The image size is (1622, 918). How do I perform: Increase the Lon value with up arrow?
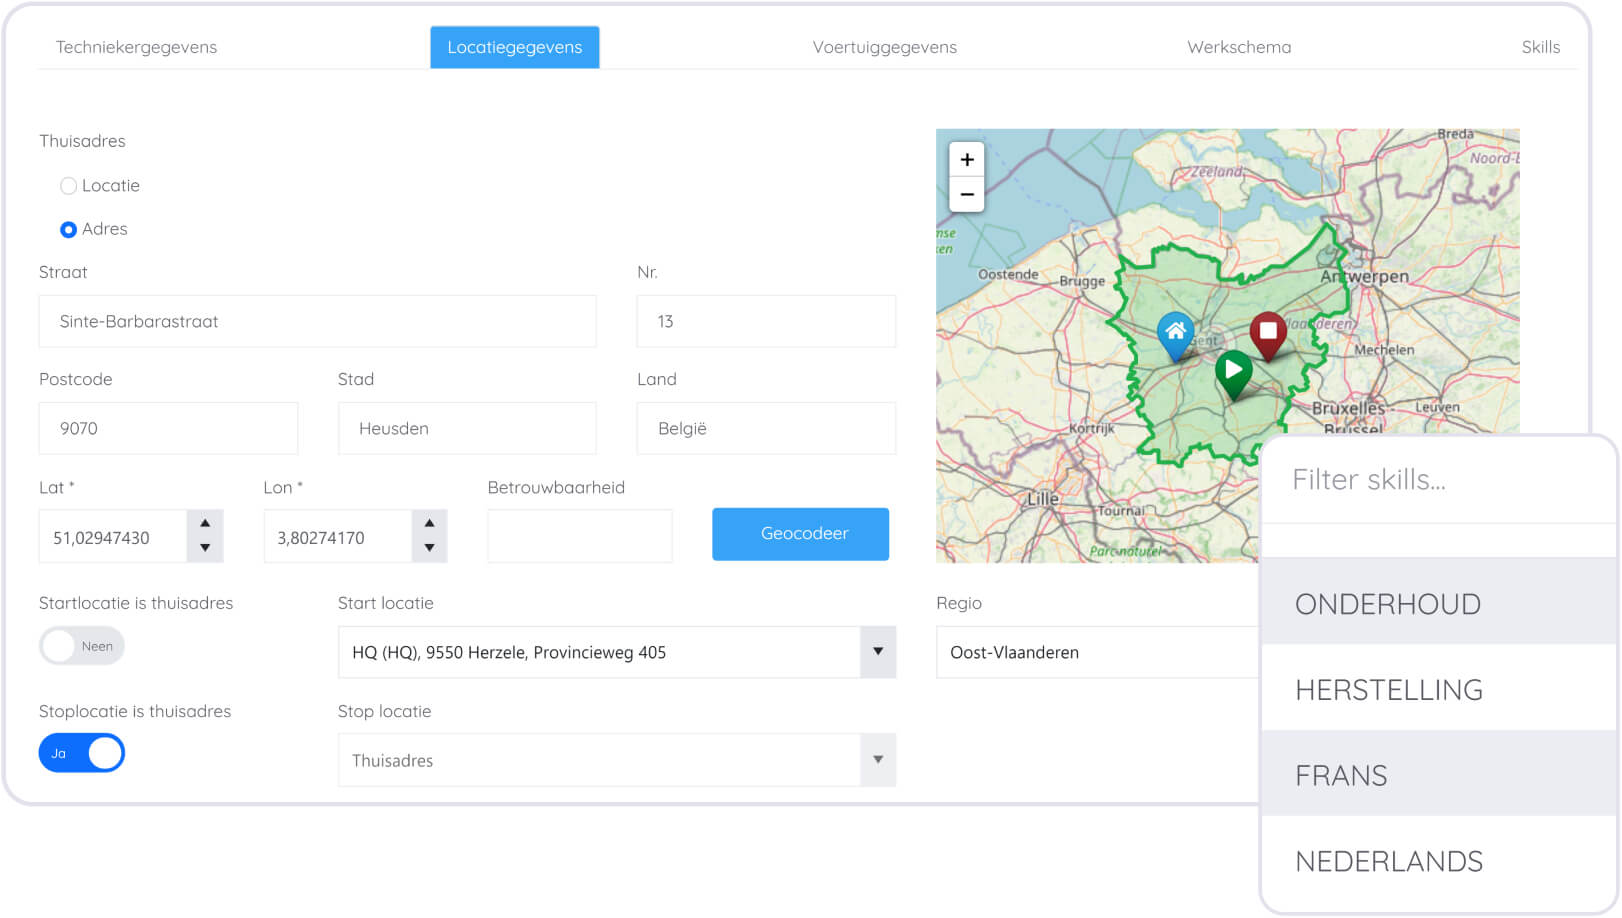[429, 523]
